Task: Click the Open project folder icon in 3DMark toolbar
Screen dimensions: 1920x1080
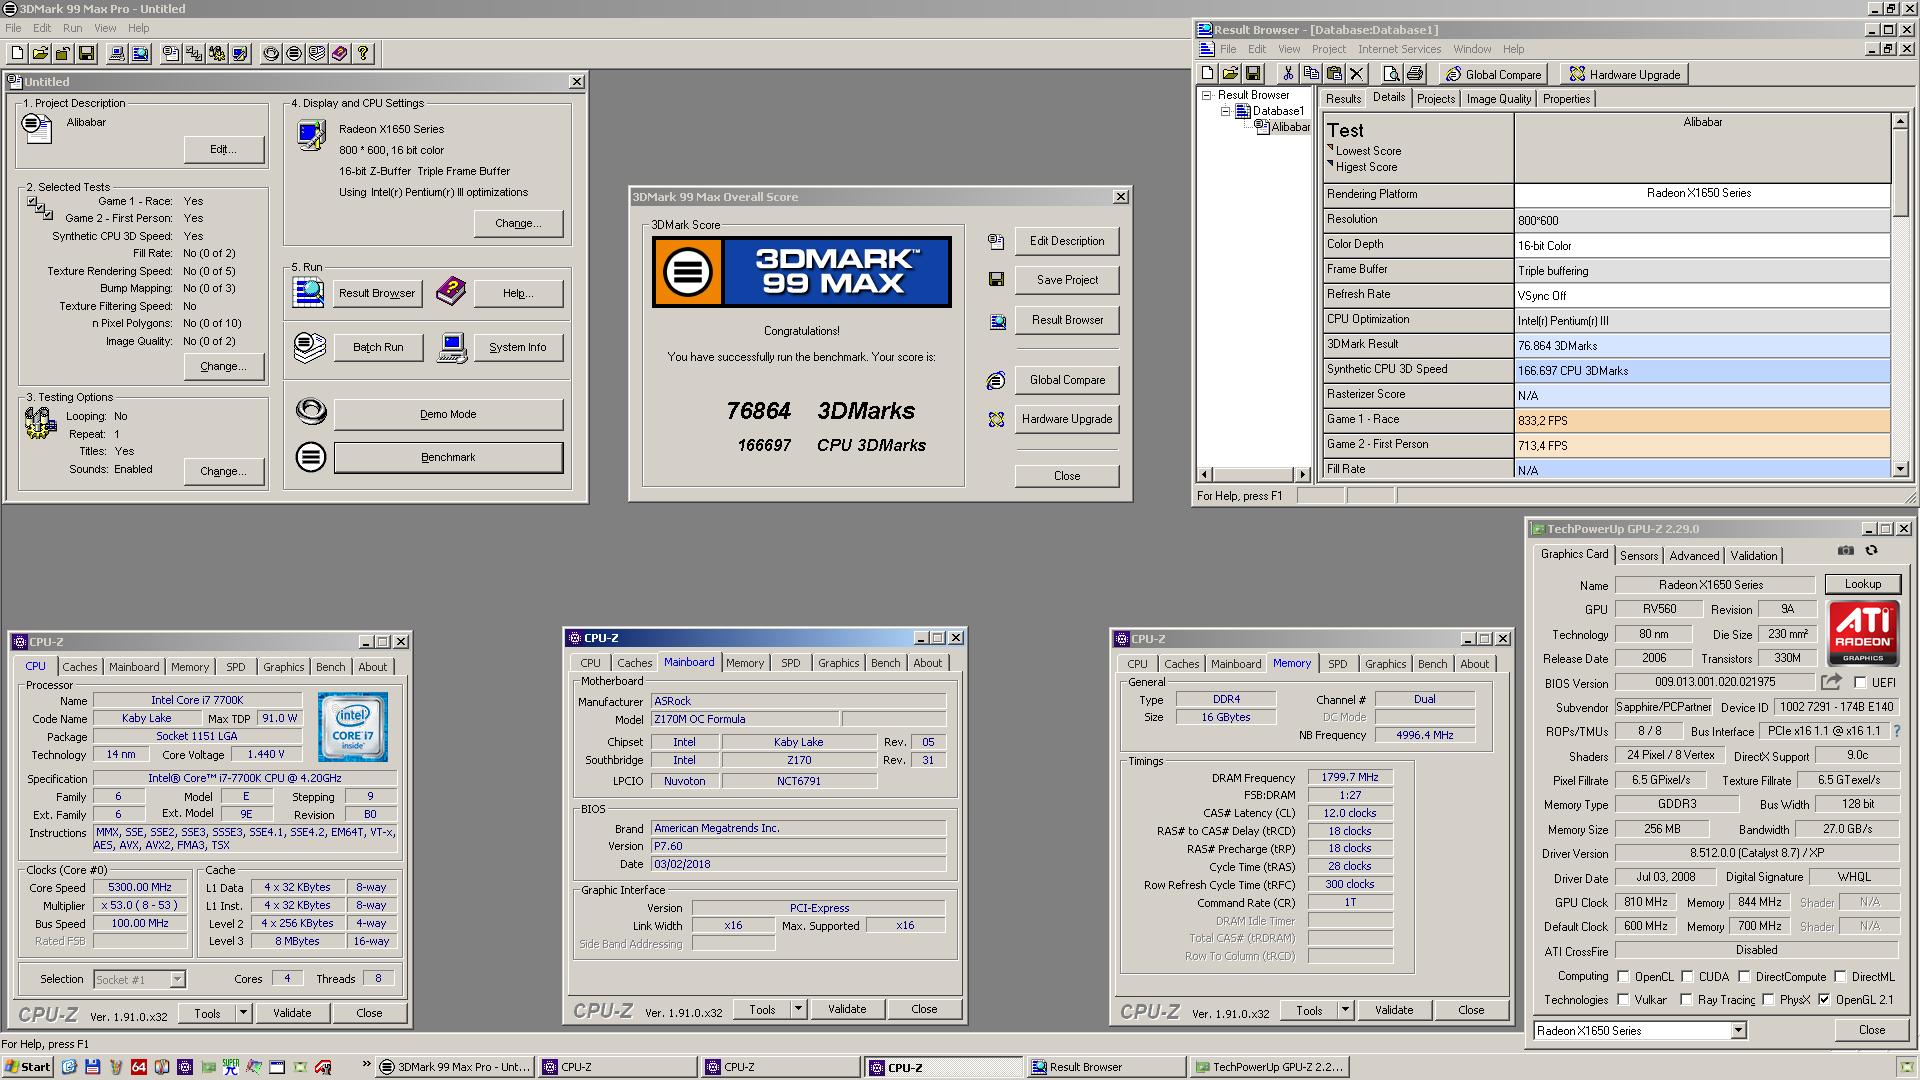Action: 40,53
